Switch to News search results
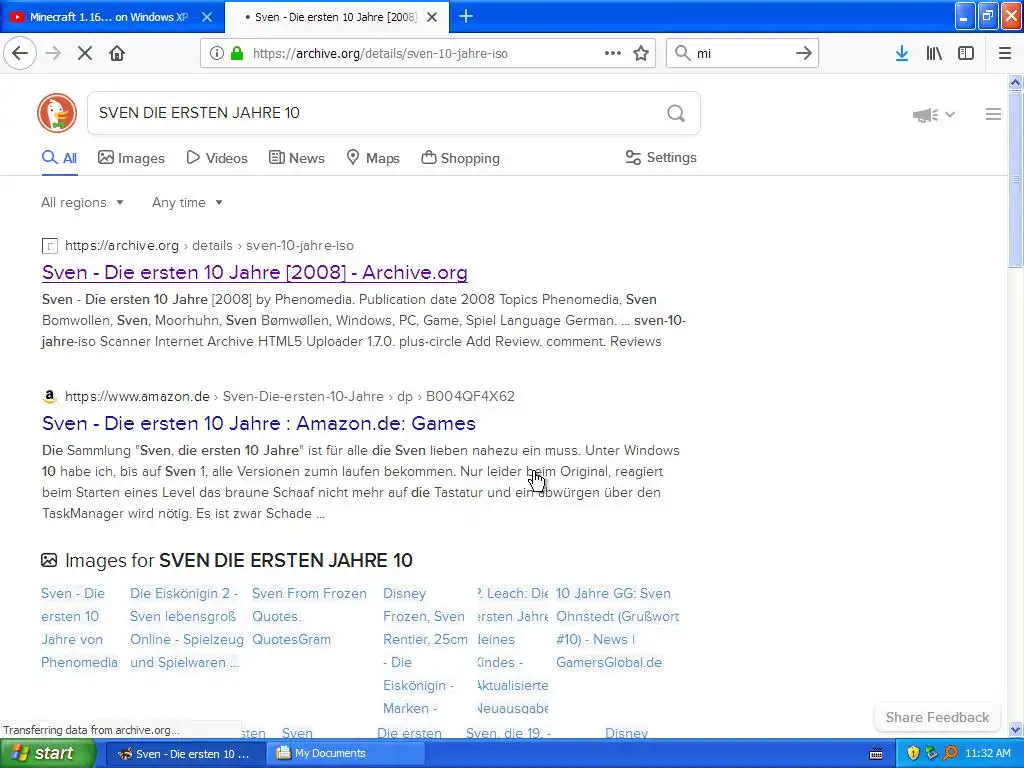 point(296,158)
